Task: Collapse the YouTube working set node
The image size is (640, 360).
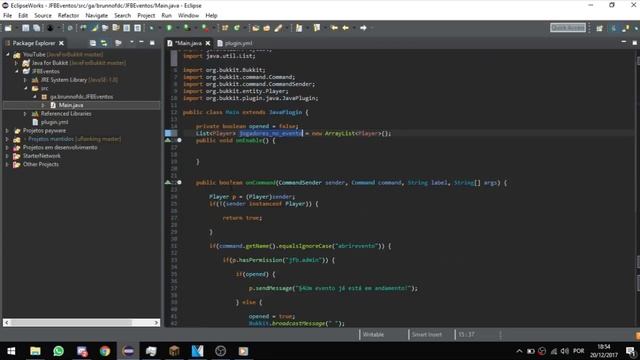Action: [x=7, y=54]
